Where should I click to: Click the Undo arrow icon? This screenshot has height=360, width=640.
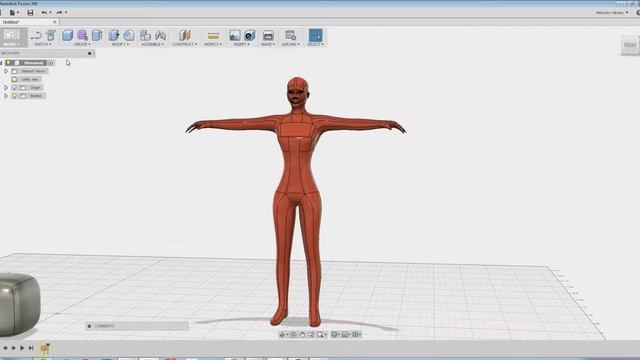click(x=44, y=13)
